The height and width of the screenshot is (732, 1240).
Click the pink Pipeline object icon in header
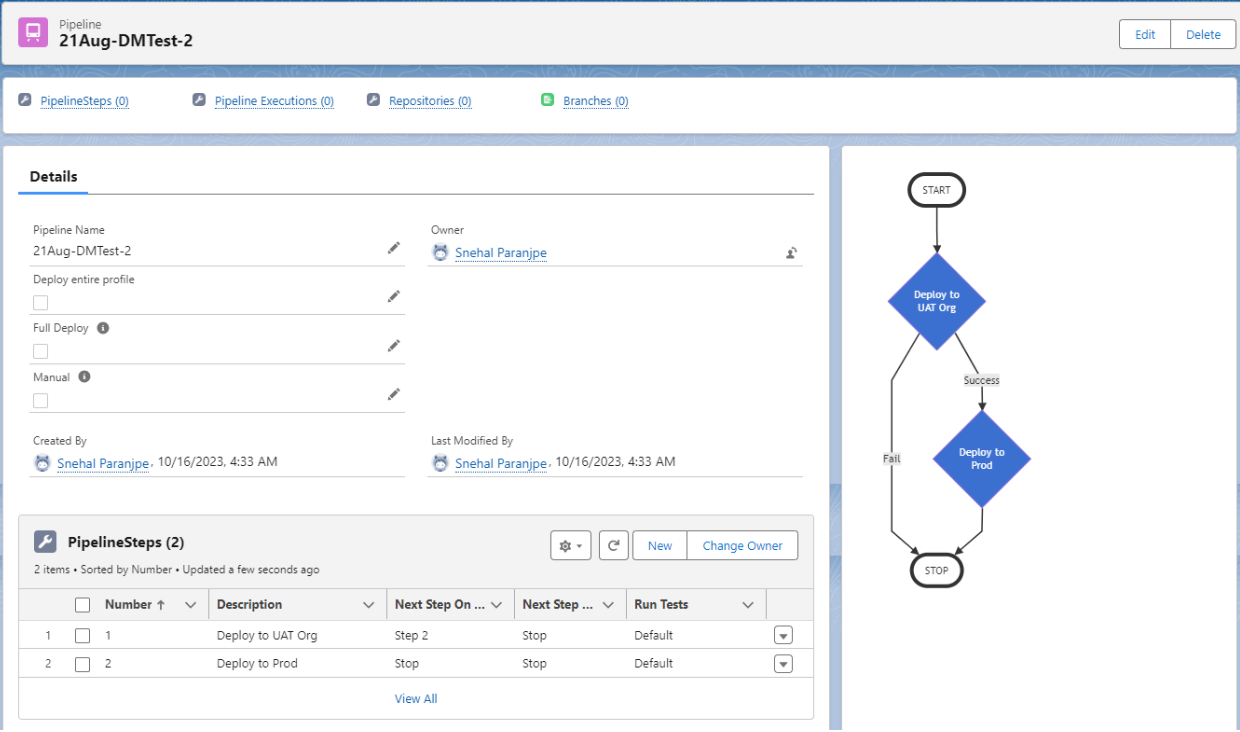pyautogui.click(x=33, y=32)
